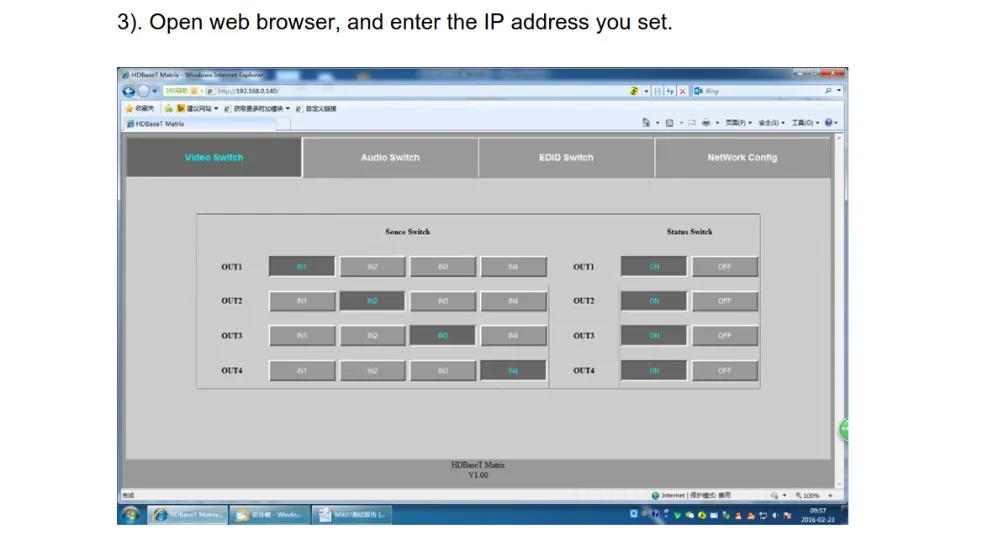Click the add-to-favorites-bar star icon
1000x555 pixels.
(168, 108)
